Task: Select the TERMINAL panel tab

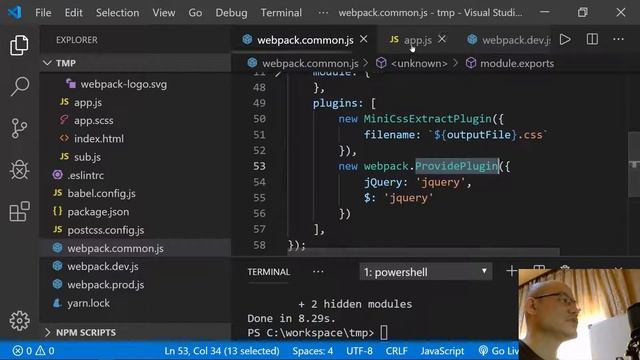Action: point(269,272)
